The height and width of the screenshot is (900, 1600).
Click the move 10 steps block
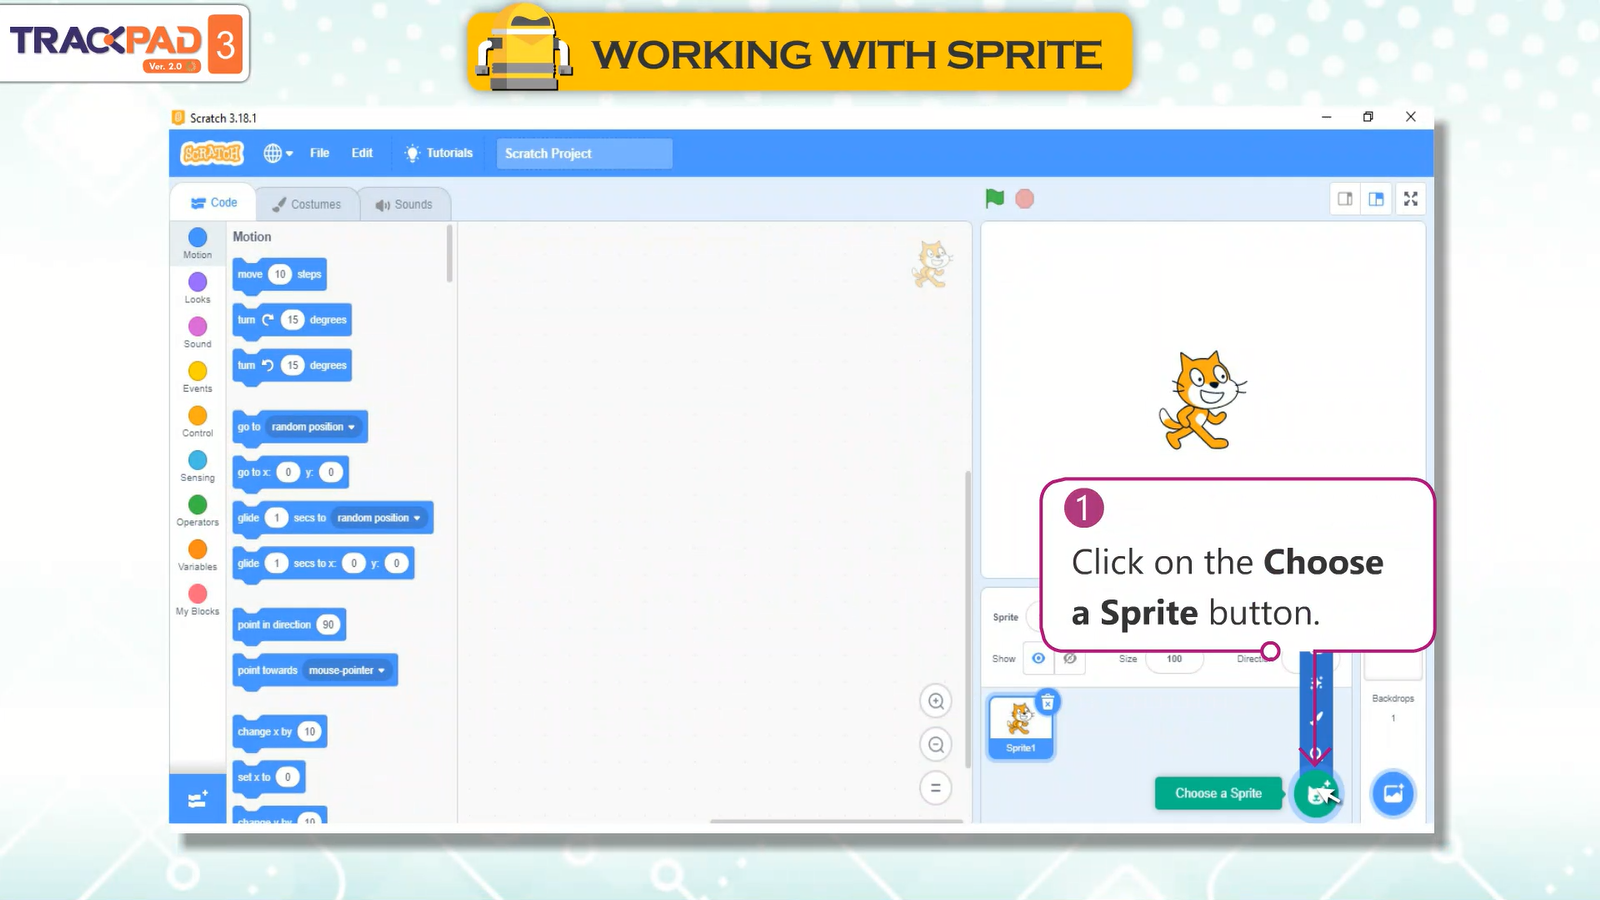tap(279, 274)
